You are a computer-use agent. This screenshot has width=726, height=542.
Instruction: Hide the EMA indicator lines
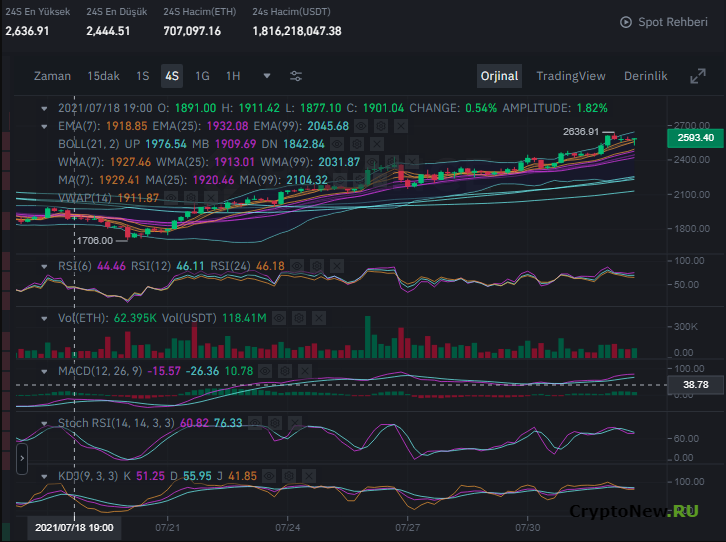coord(361,126)
